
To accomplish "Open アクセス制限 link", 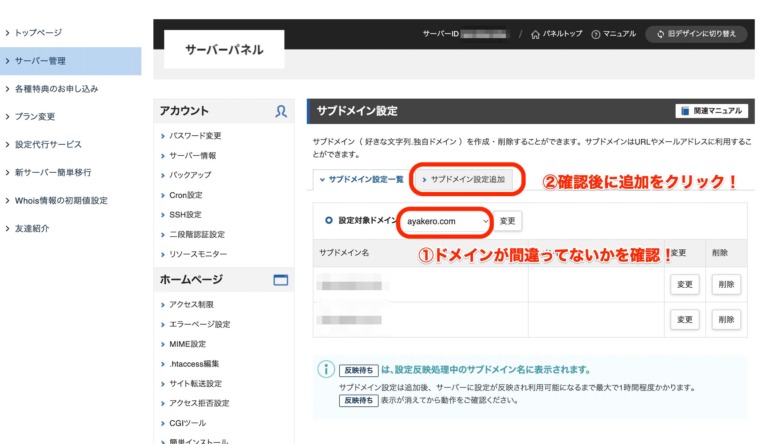I will click(x=191, y=304).
